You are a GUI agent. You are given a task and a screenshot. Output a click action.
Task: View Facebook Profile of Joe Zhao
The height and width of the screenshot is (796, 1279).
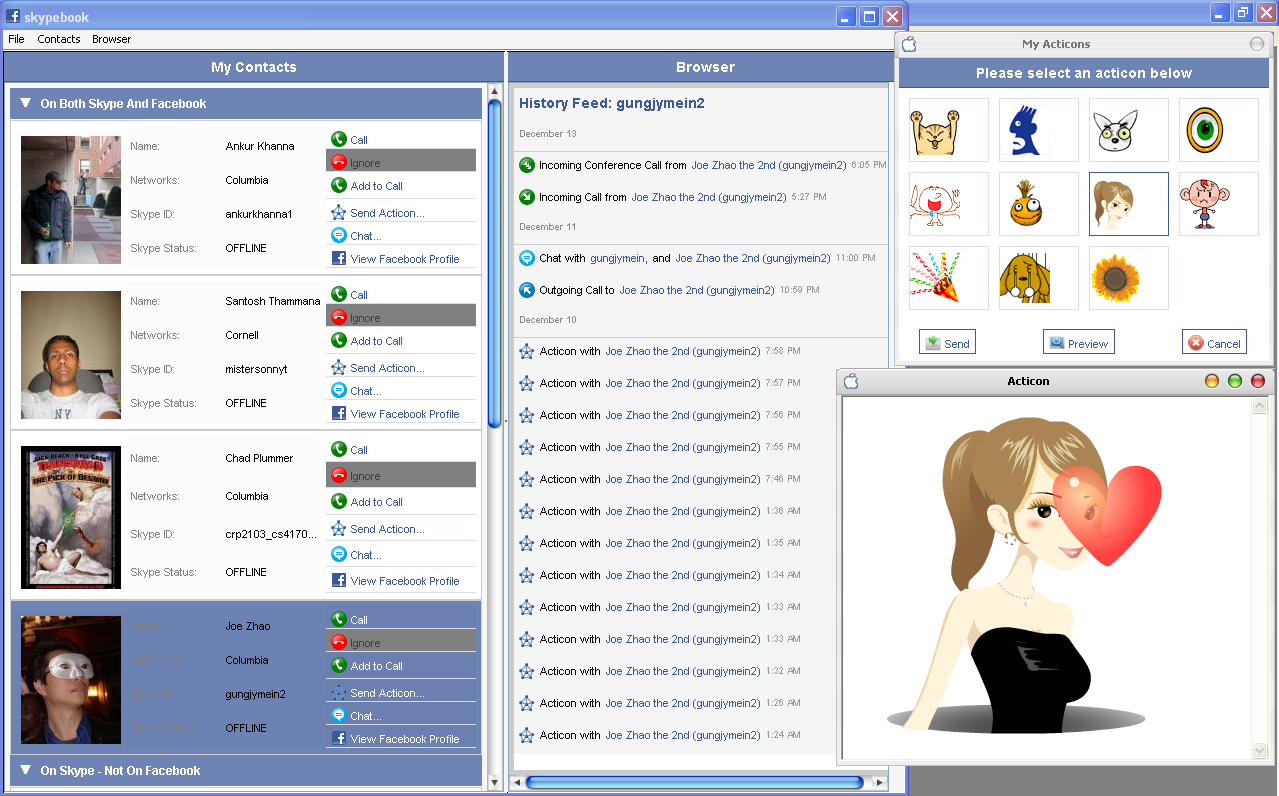click(405, 739)
